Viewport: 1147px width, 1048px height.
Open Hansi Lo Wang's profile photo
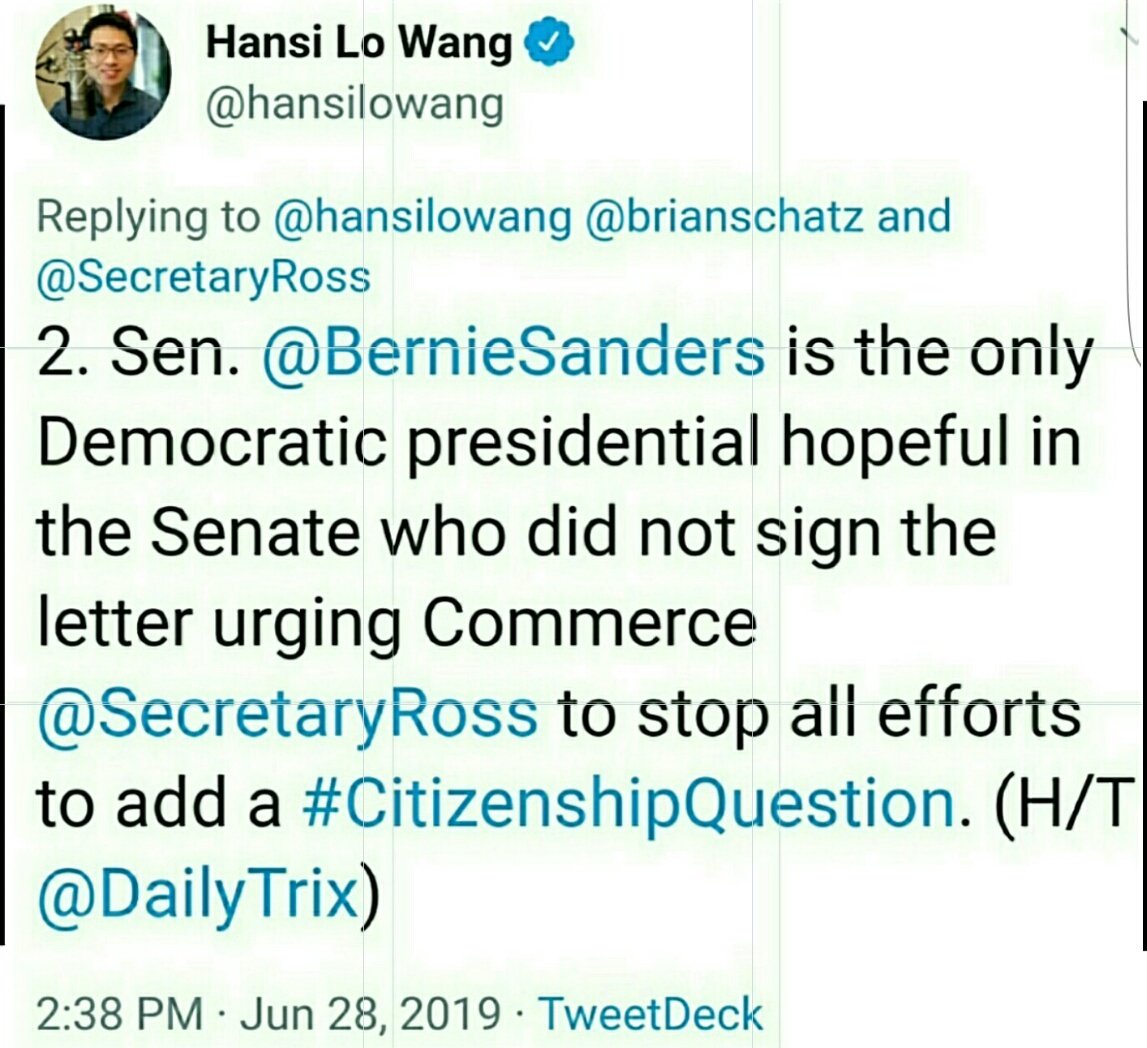coord(102,72)
